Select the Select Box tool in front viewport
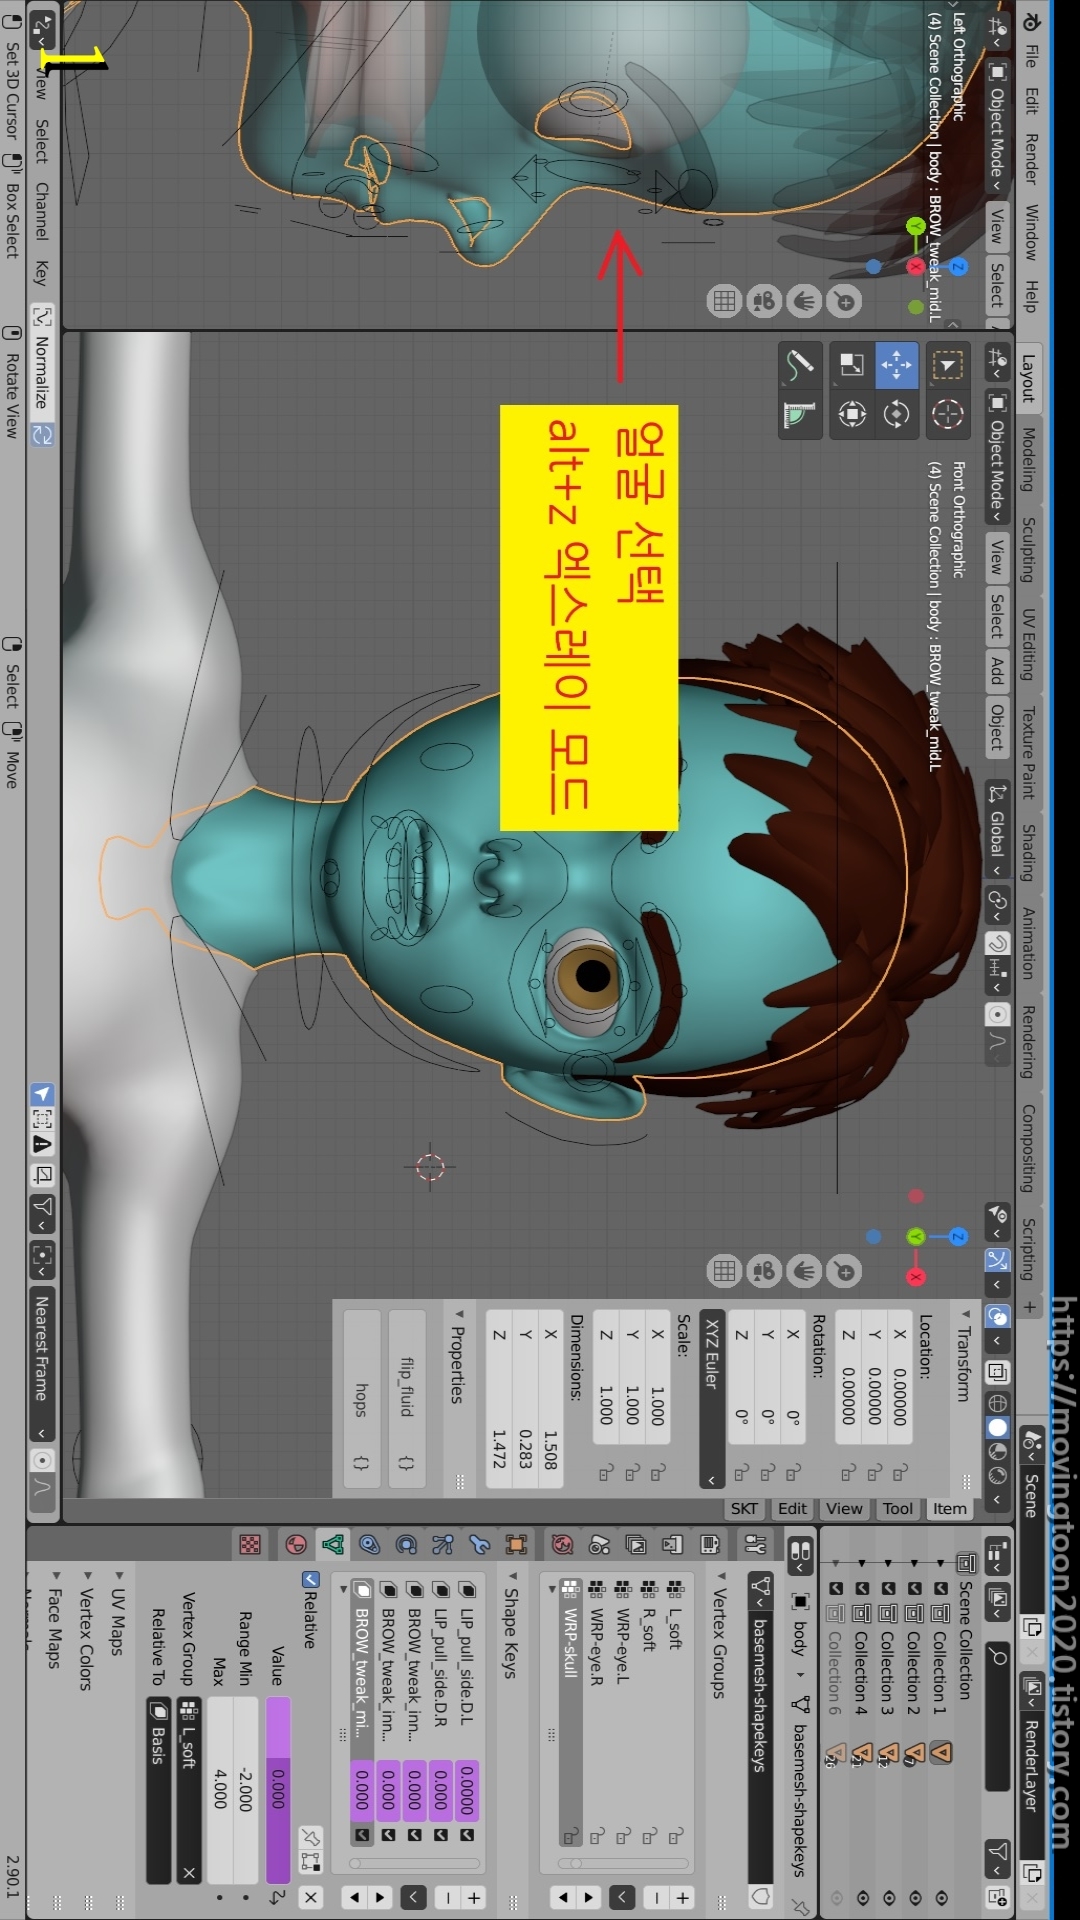The height and width of the screenshot is (1920, 1080). (x=948, y=365)
